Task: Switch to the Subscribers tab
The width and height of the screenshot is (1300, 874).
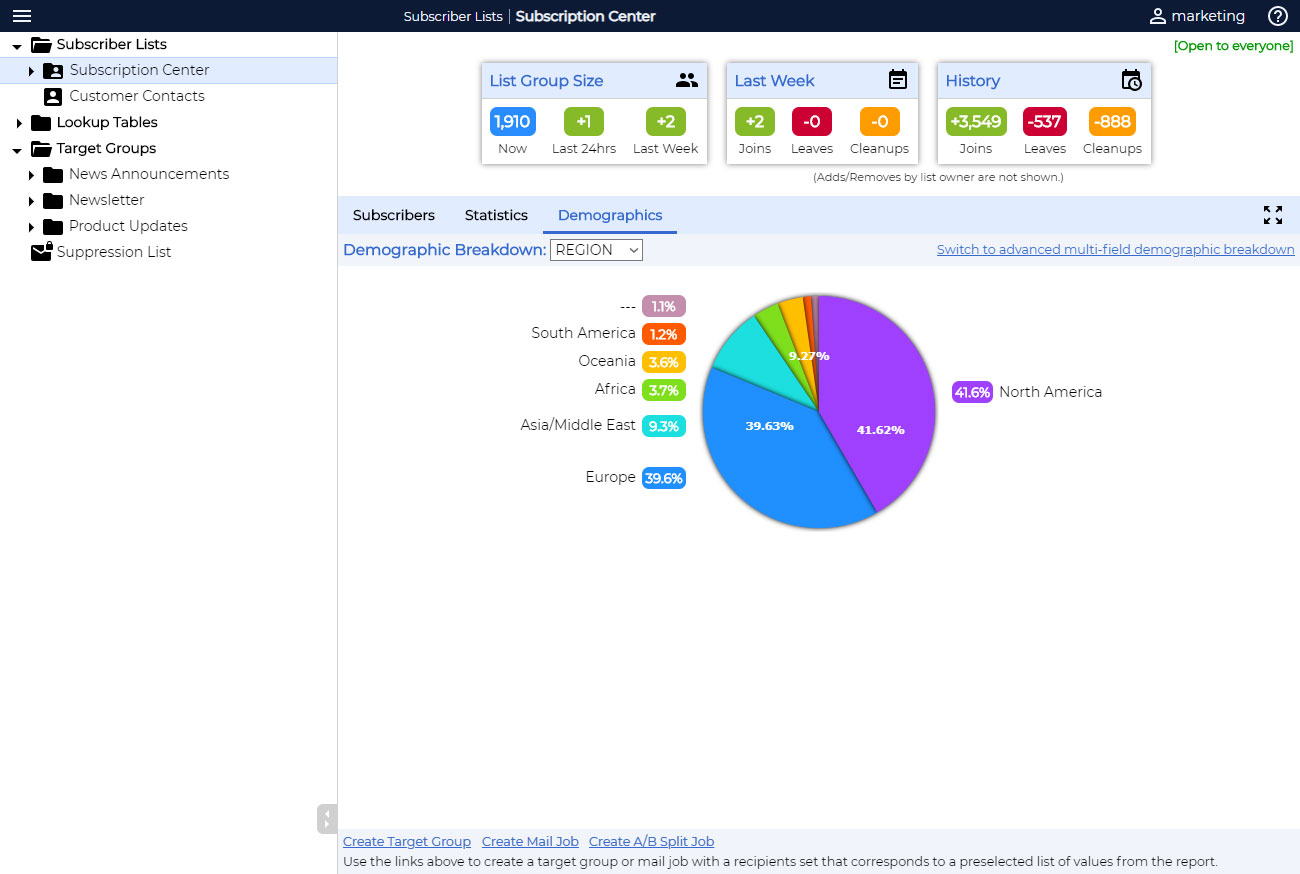Action: pos(394,215)
